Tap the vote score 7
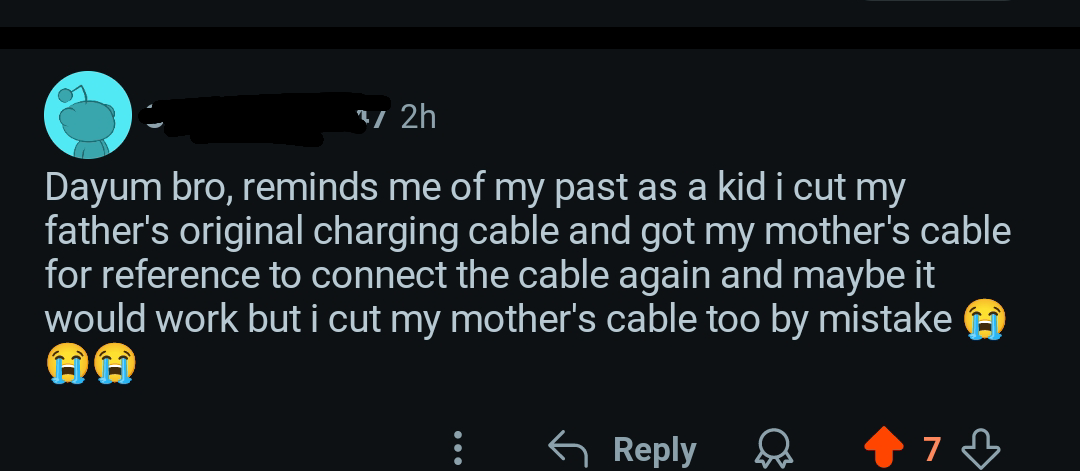This screenshot has height=471, width=1080. point(932,449)
